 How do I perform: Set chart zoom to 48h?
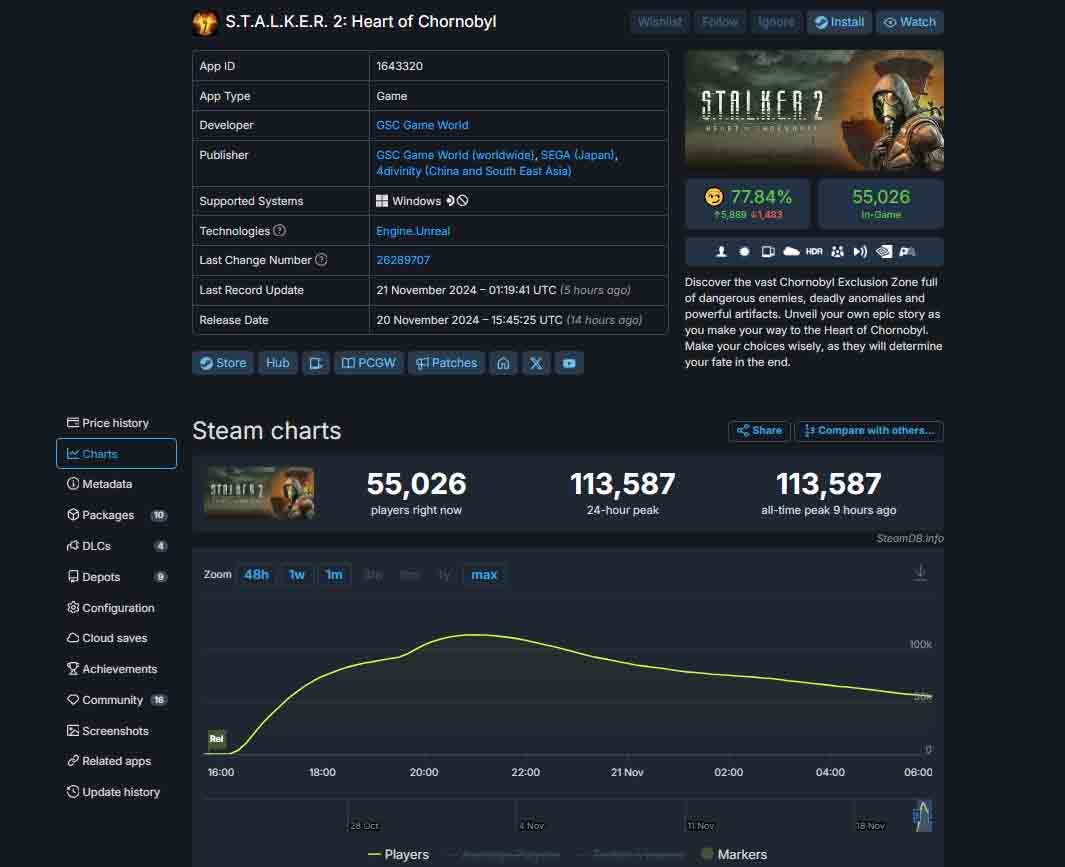(256, 574)
